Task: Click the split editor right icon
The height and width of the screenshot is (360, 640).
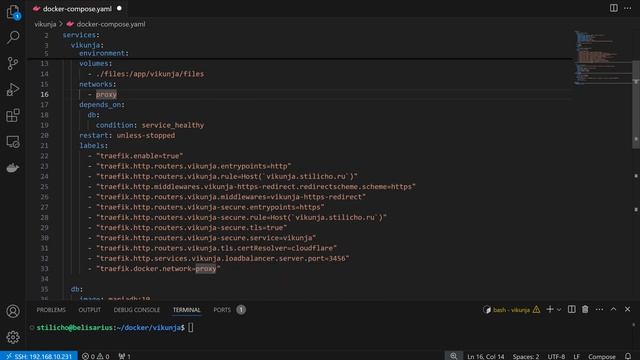Action: pyautogui.click(x=613, y=8)
